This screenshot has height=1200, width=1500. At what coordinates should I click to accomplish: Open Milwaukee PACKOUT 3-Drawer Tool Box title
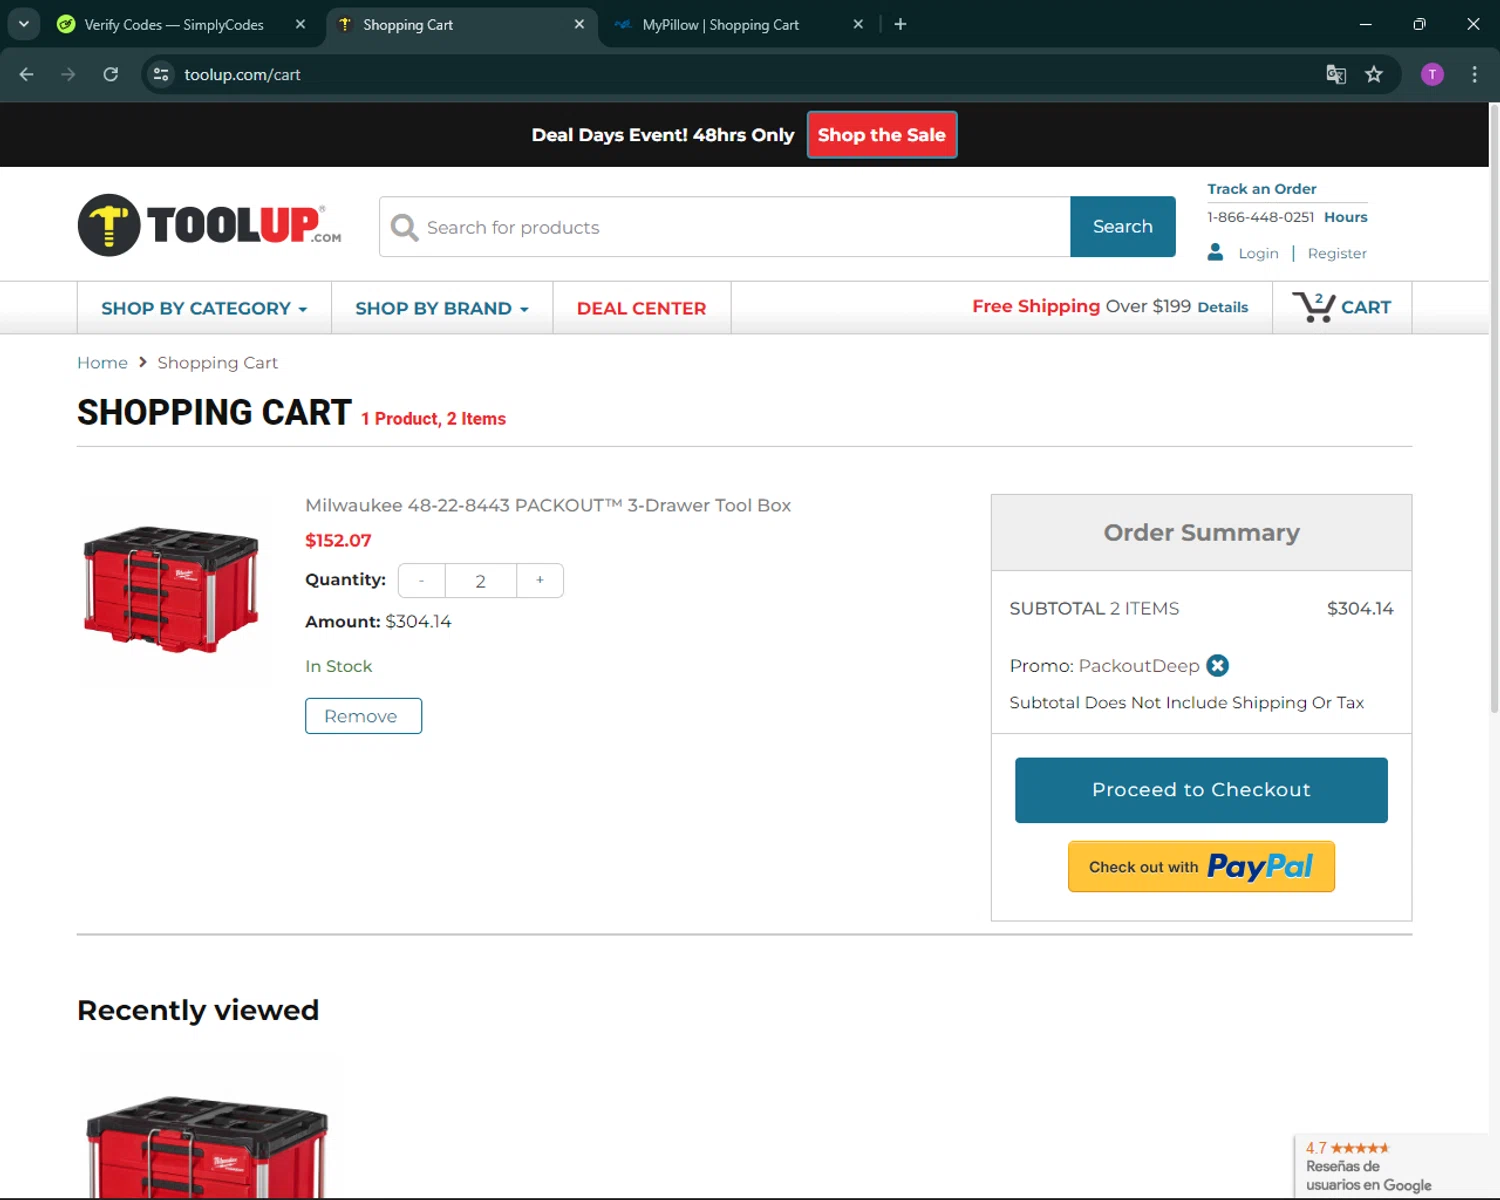[548, 505]
